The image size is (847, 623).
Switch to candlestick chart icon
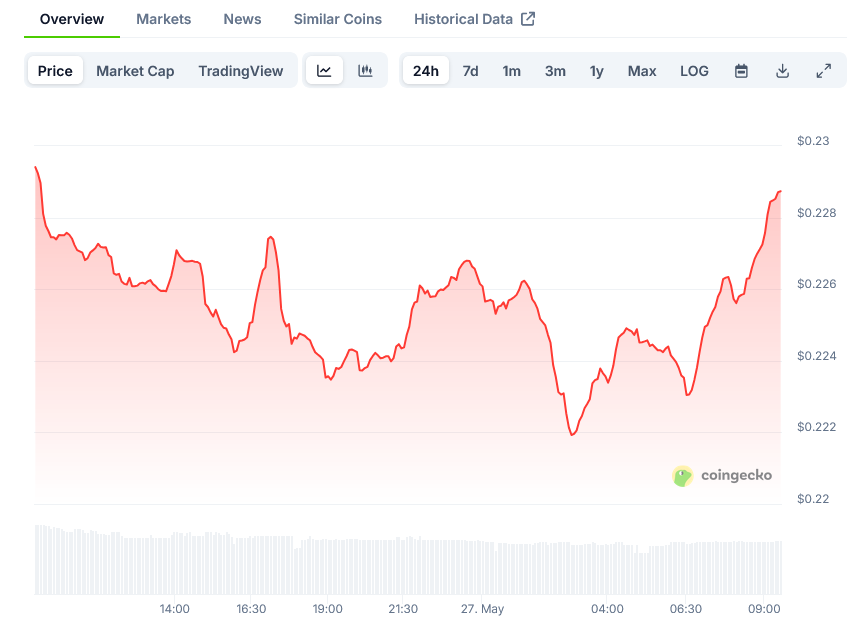click(x=365, y=71)
